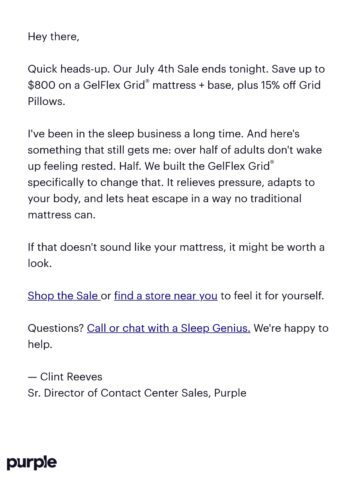Click the purple logo at the bottom

(32, 462)
